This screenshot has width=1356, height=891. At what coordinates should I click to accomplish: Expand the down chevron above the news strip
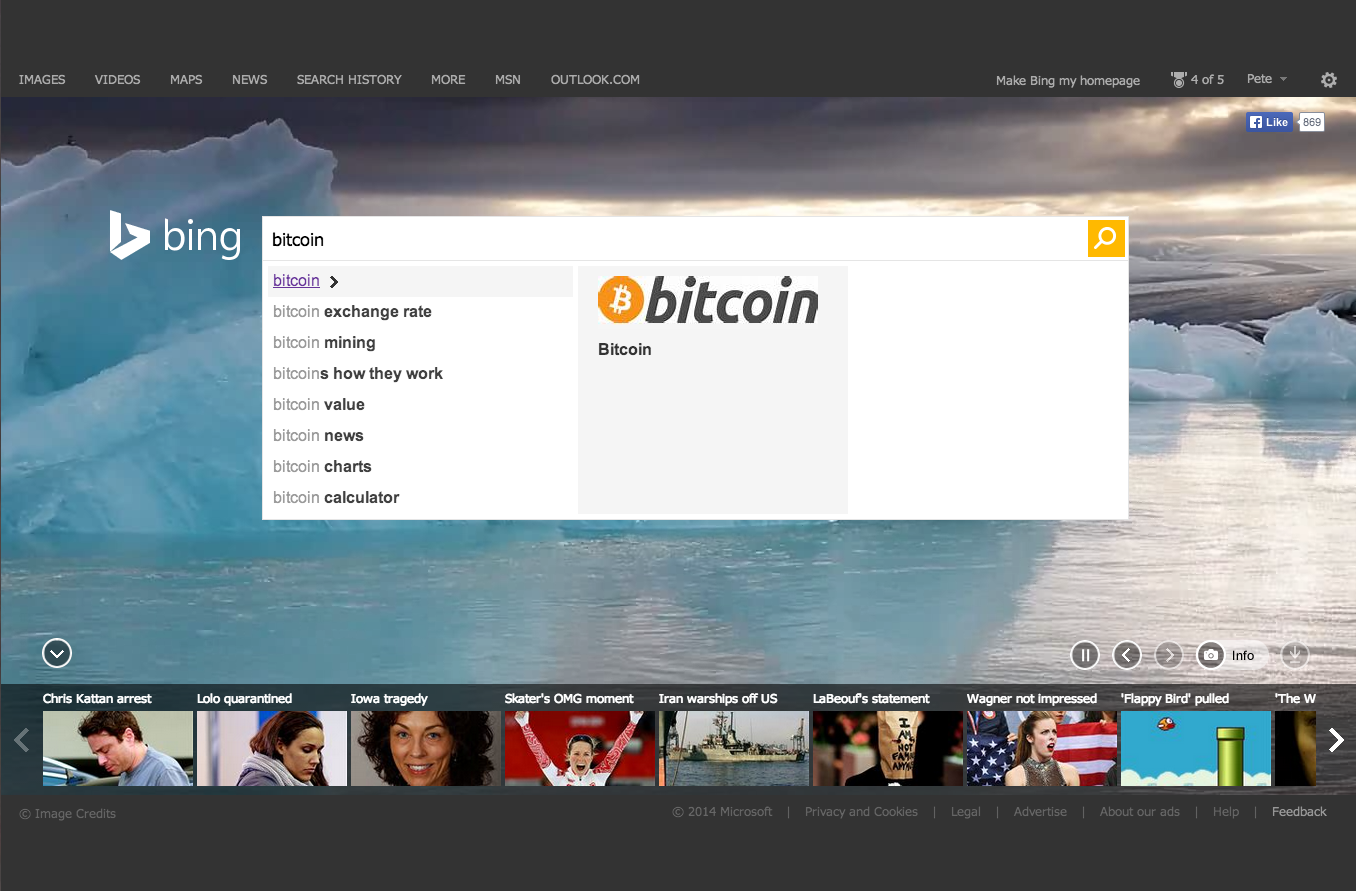pos(57,653)
